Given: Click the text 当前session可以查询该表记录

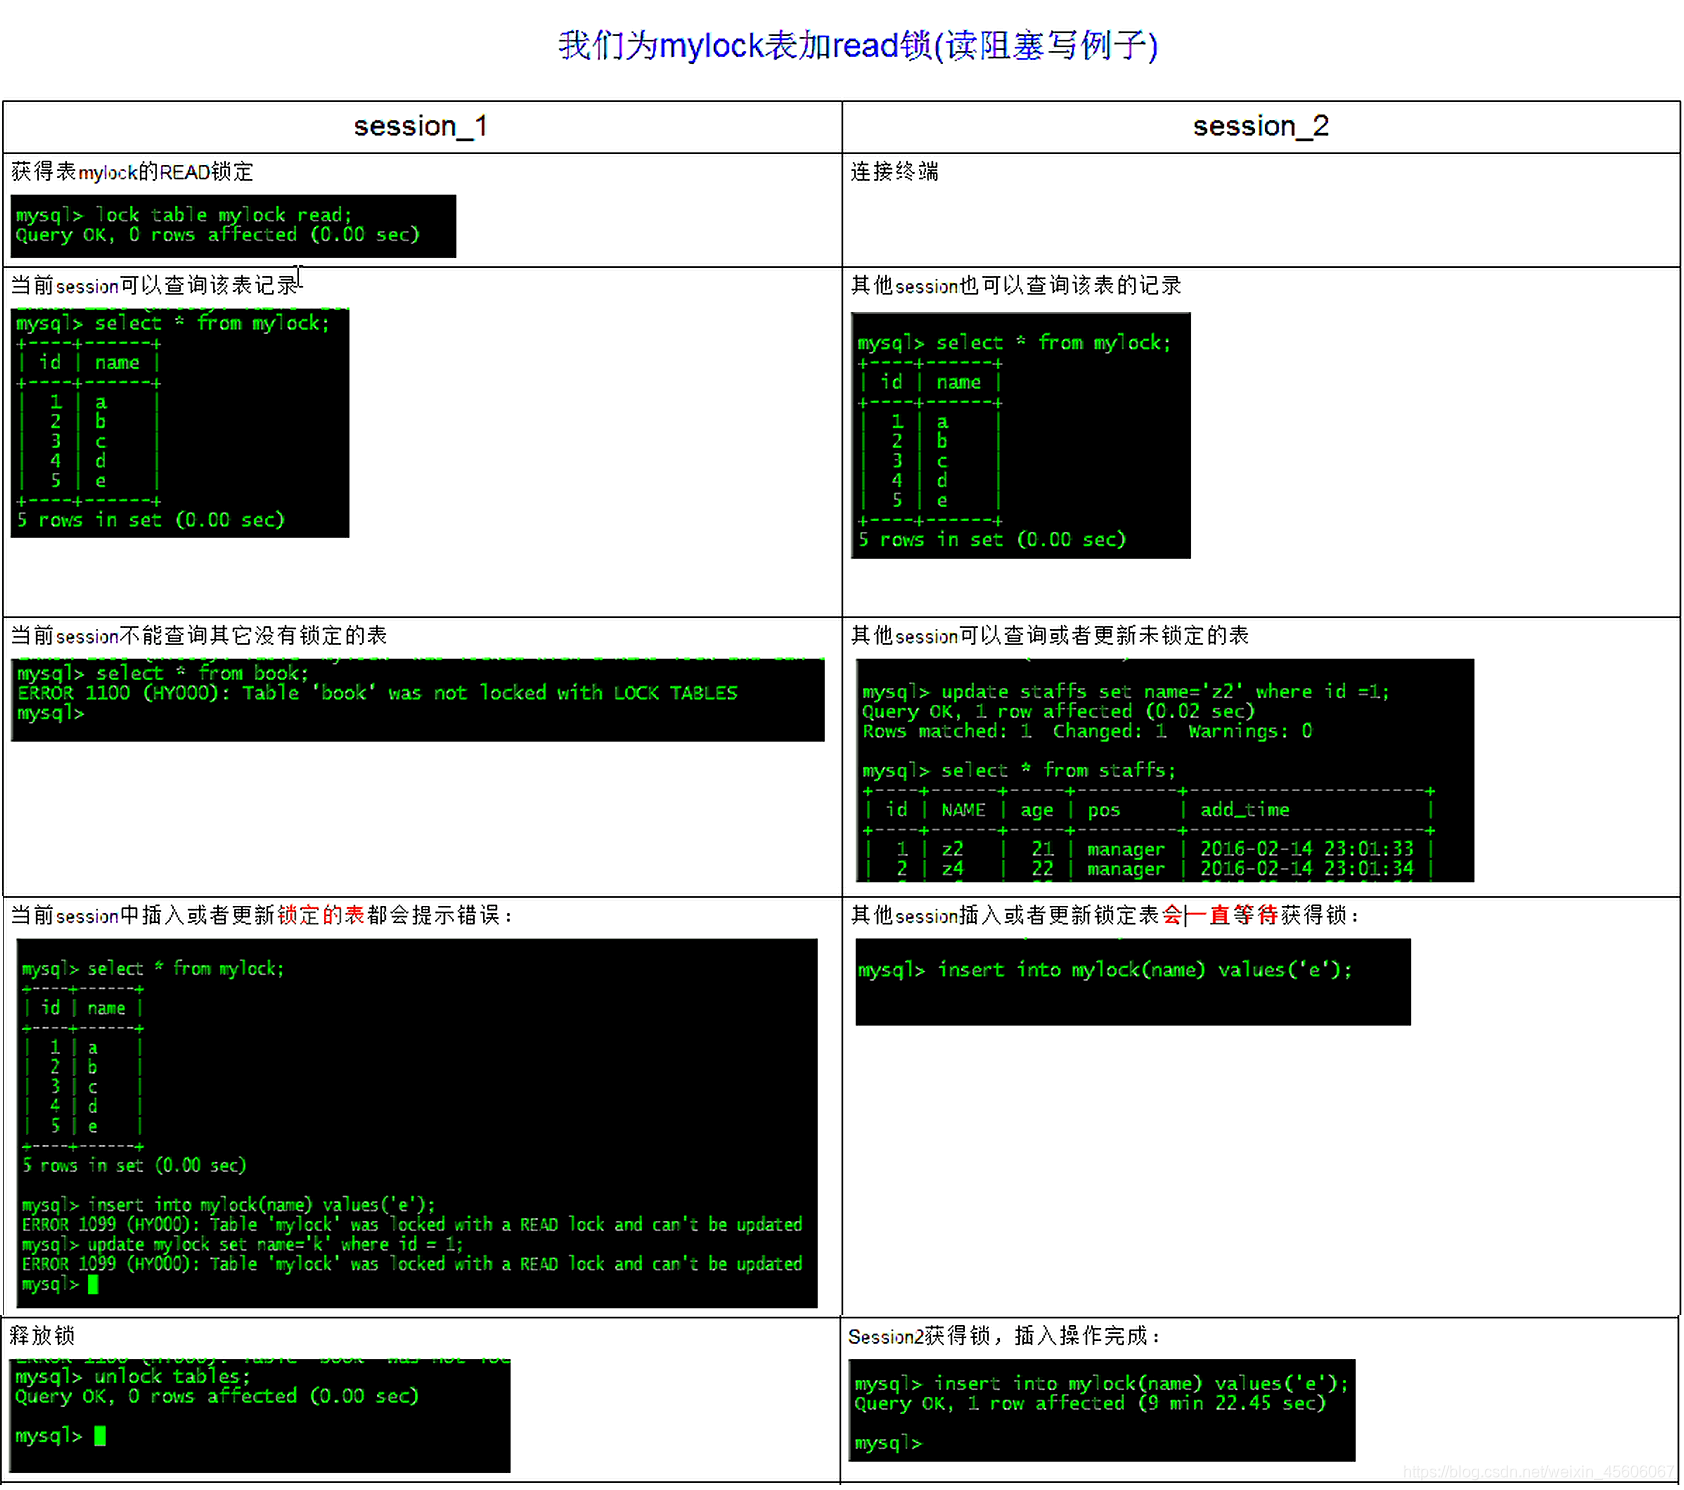Looking at the screenshot, I should click(154, 286).
